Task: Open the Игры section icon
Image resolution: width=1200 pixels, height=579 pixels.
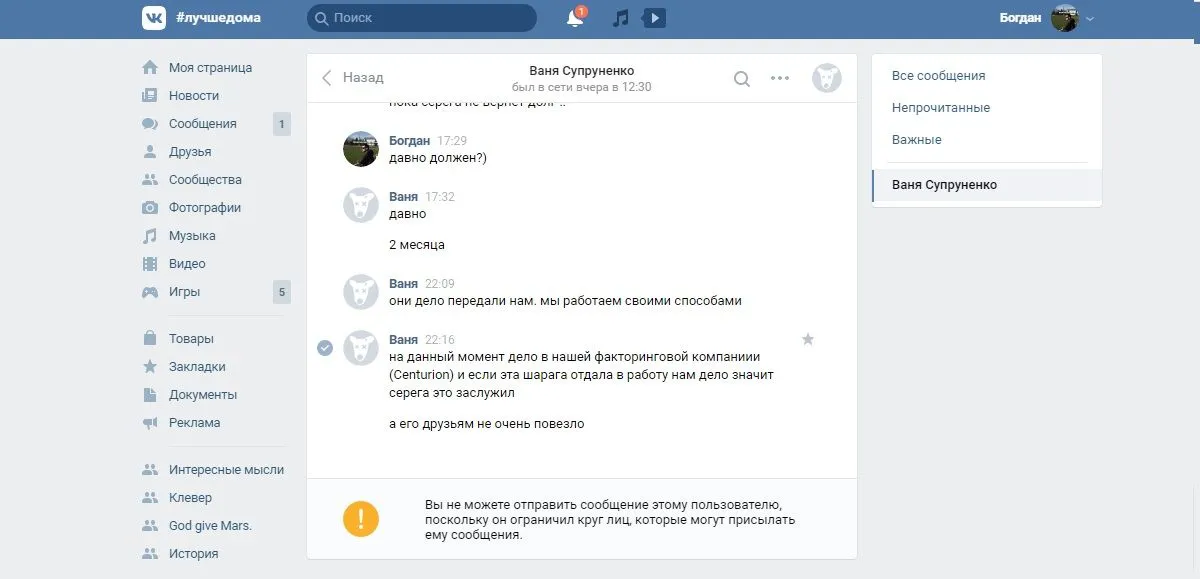Action: [x=150, y=292]
